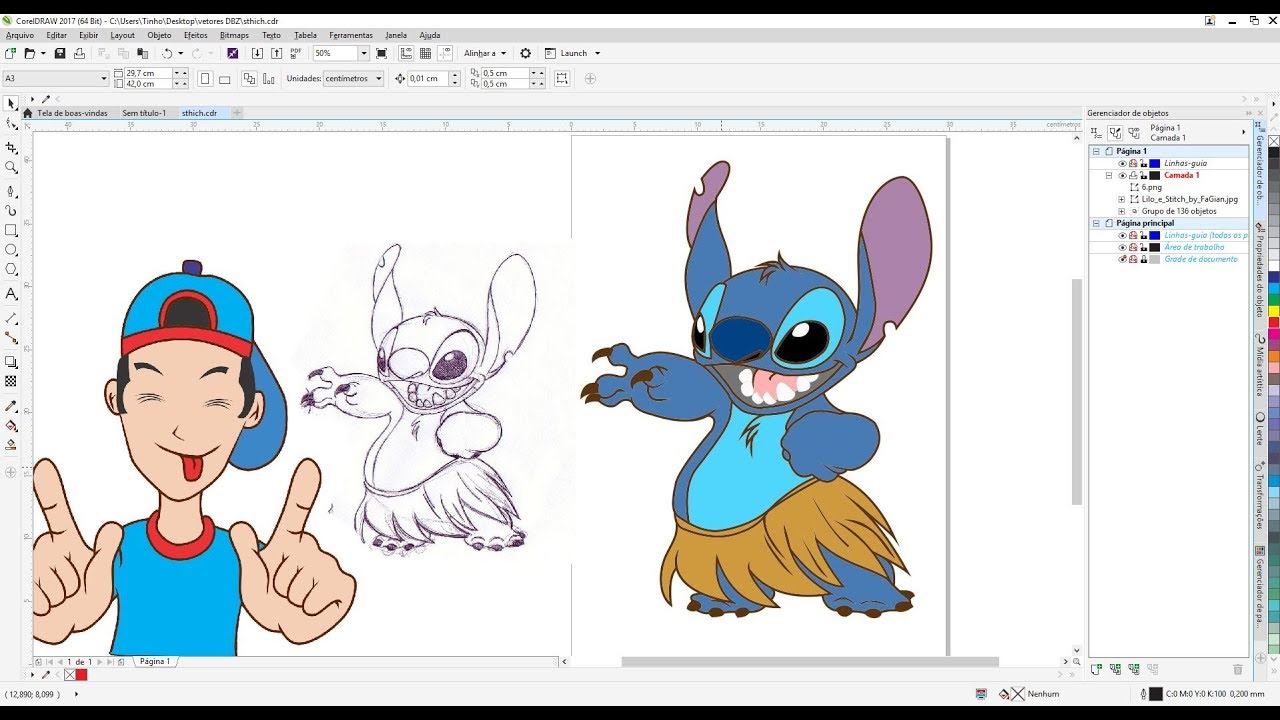This screenshot has height=720, width=1280.
Task: Open the Efeitos menu
Action: pyautogui.click(x=195, y=35)
